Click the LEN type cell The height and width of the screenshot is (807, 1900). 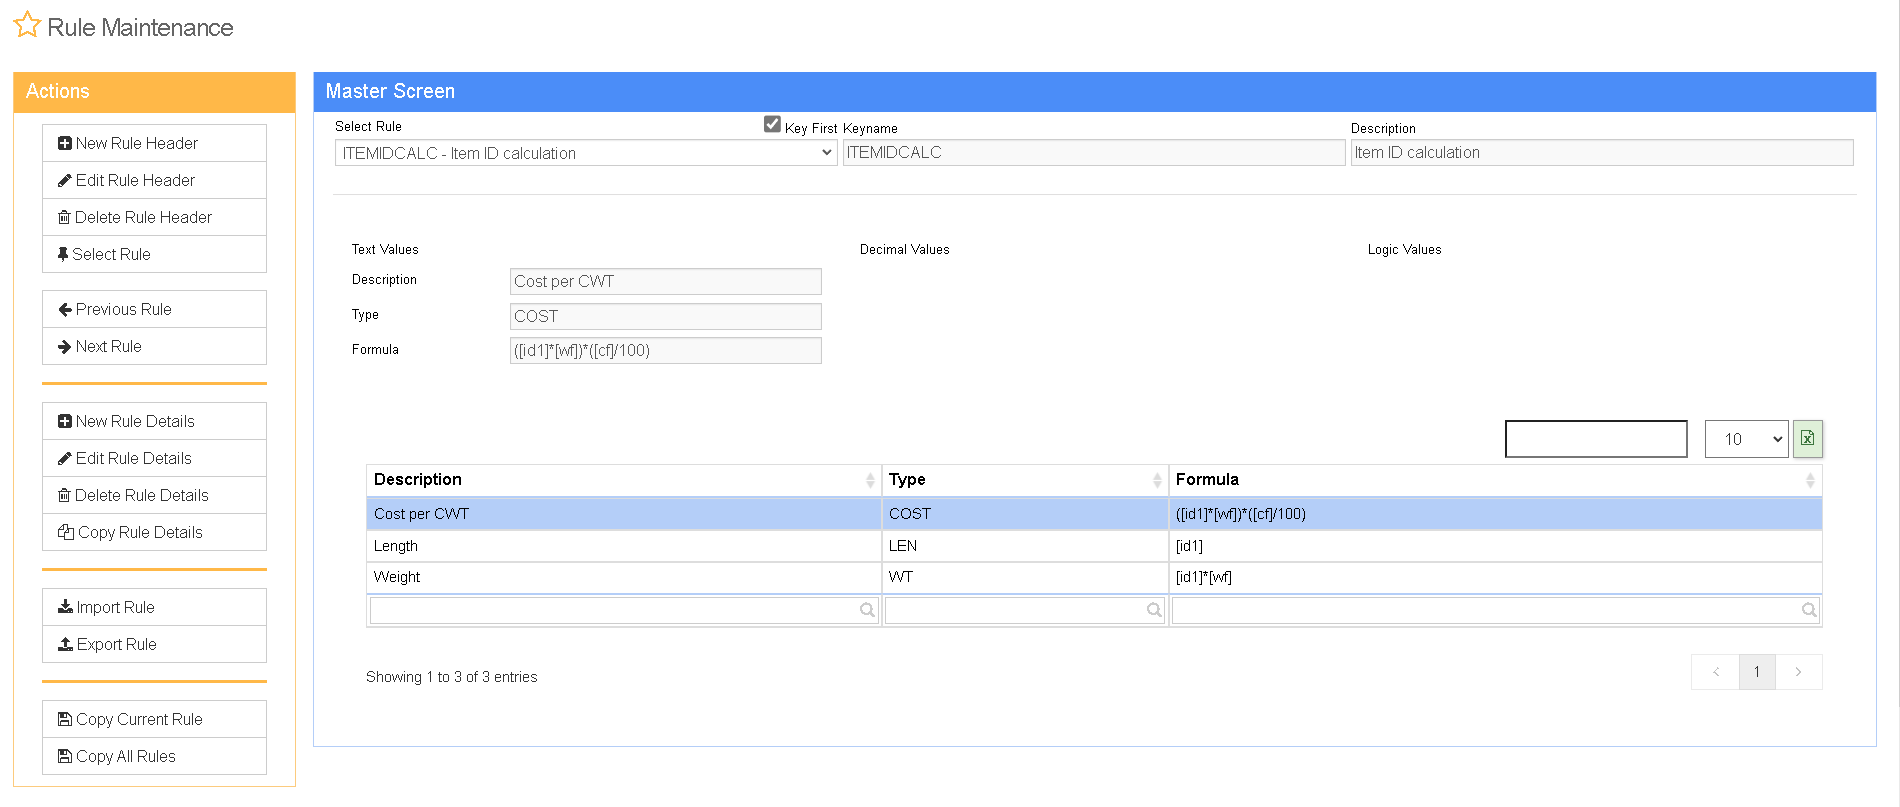click(x=1025, y=546)
